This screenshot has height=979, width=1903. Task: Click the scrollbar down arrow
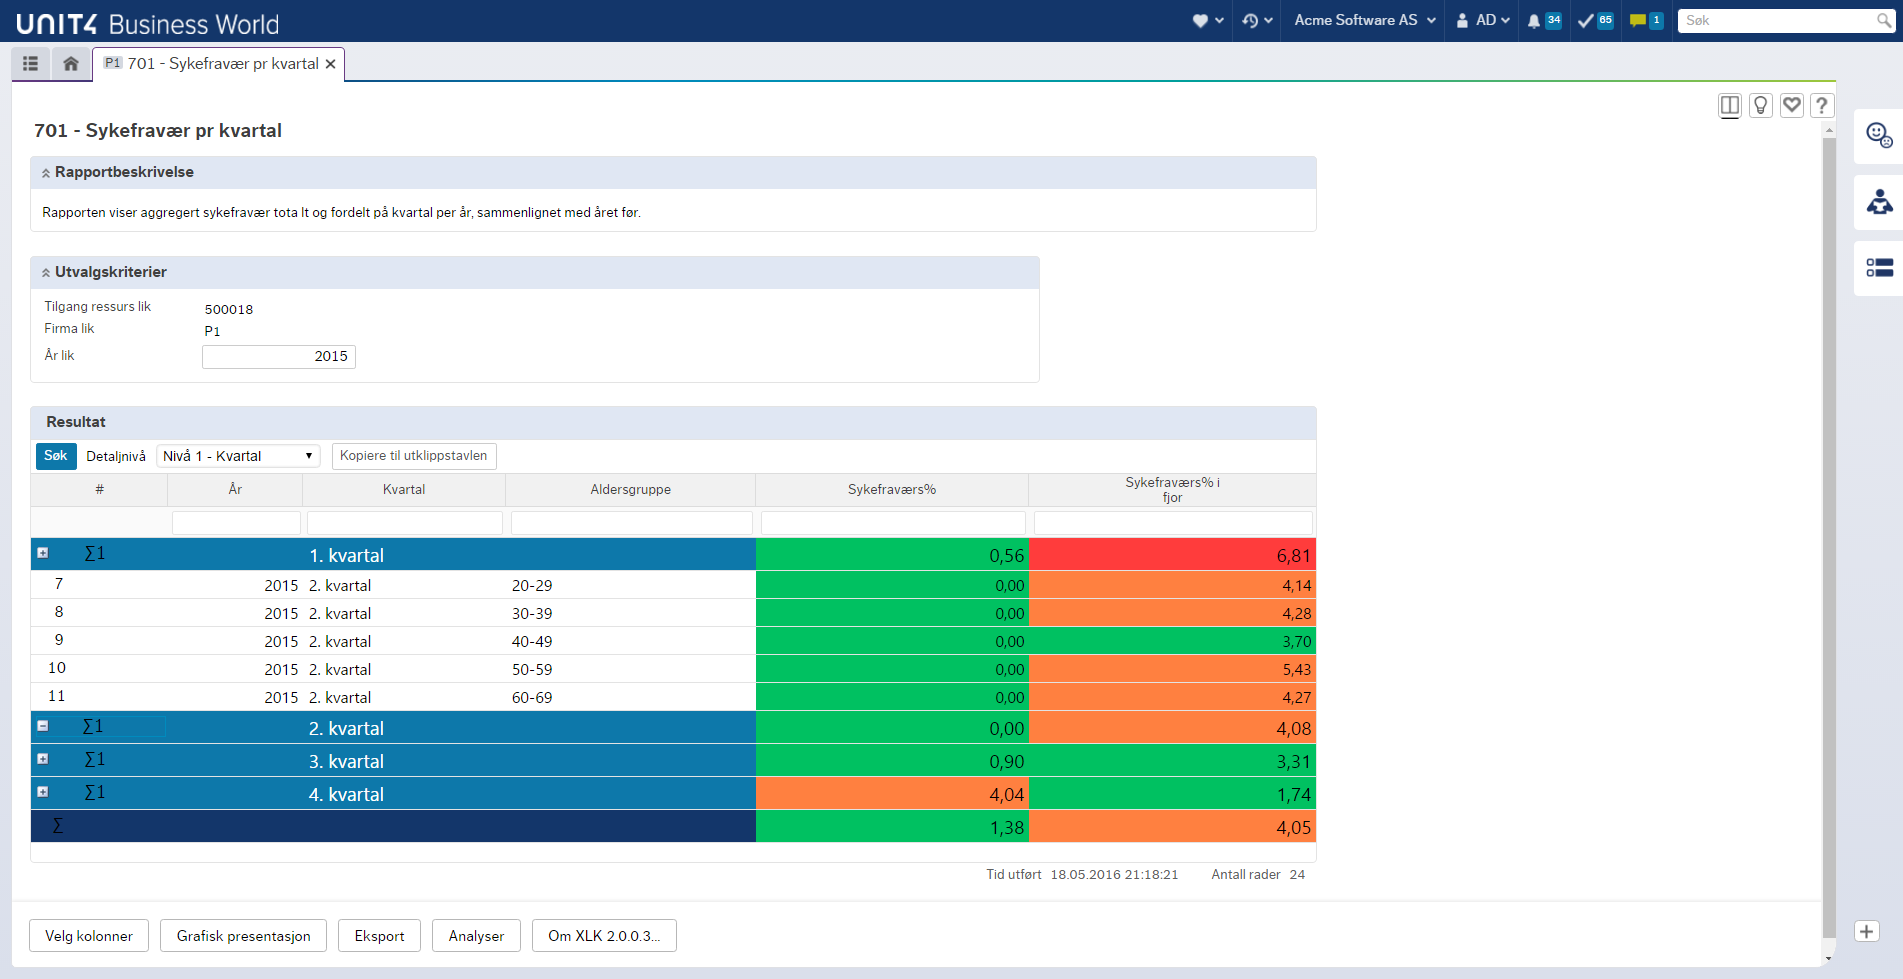tap(1829, 959)
